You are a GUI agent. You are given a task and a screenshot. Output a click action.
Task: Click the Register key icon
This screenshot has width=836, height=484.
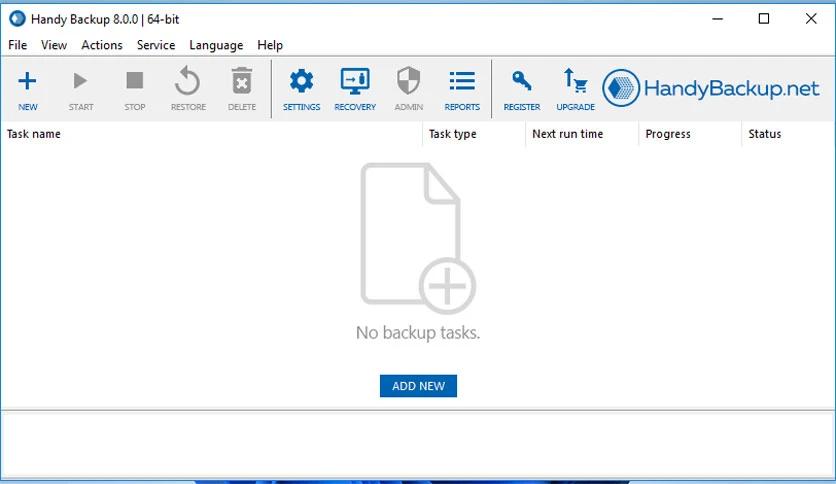coord(522,81)
